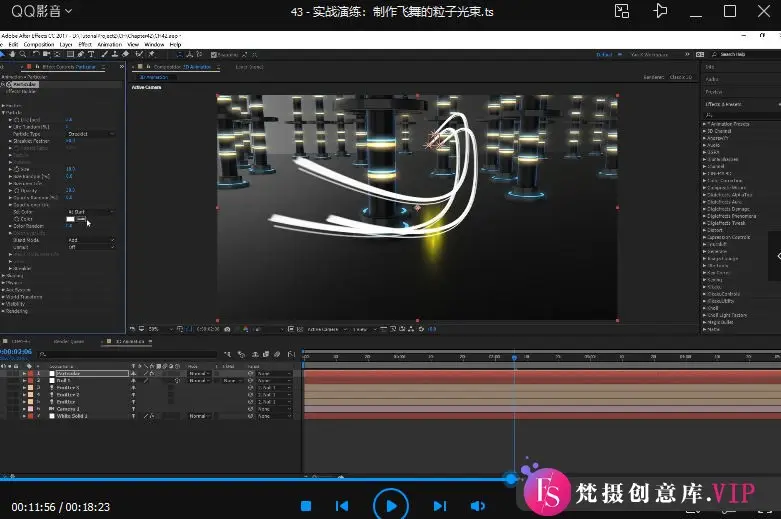781x519 pixels.
Task: Select the Rectangle shape tool
Action: click(x=70, y=54)
